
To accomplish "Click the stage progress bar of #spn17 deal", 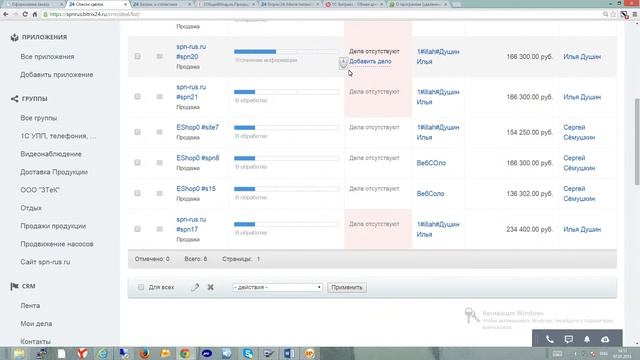I will pos(287,224).
